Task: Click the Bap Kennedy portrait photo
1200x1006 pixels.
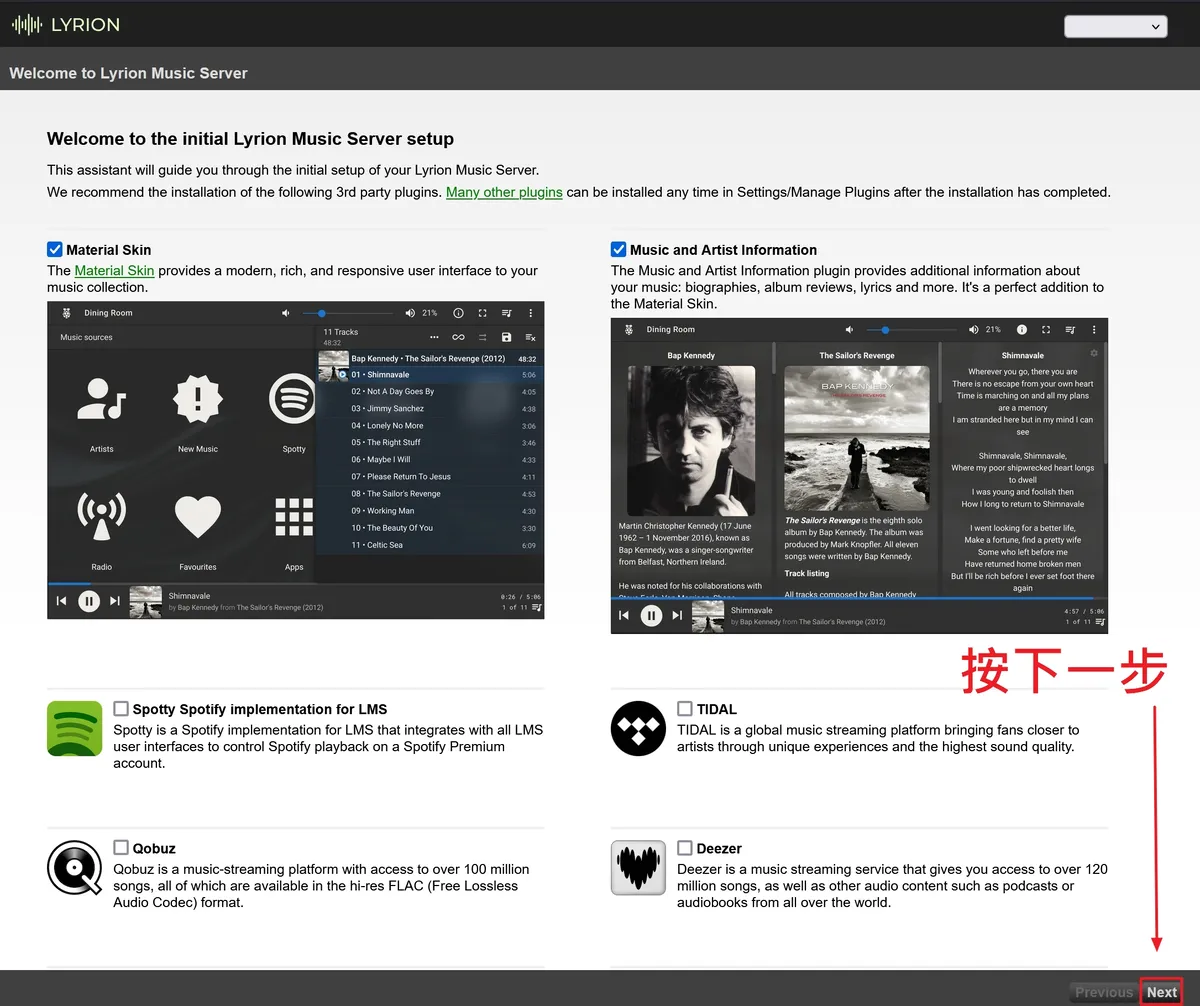Action: point(691,441)
